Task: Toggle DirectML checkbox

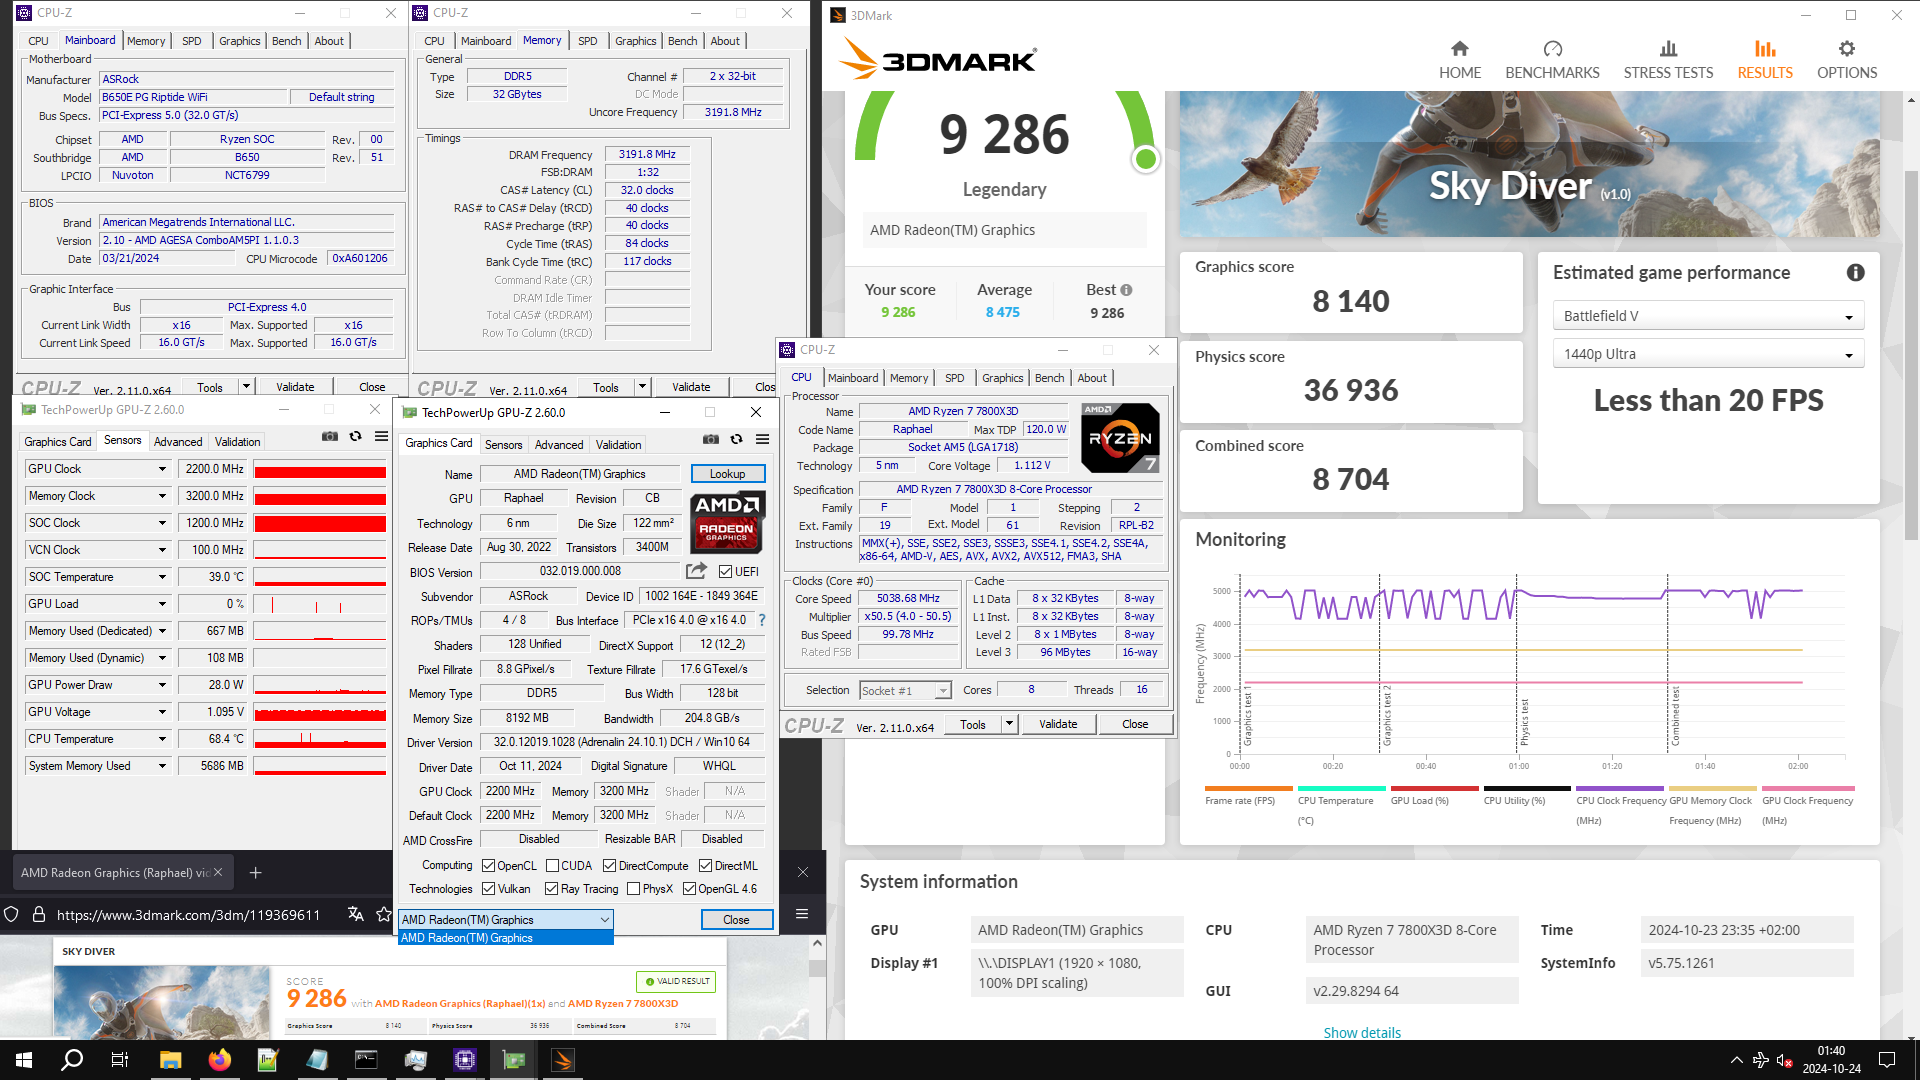Action: point(705,866)
